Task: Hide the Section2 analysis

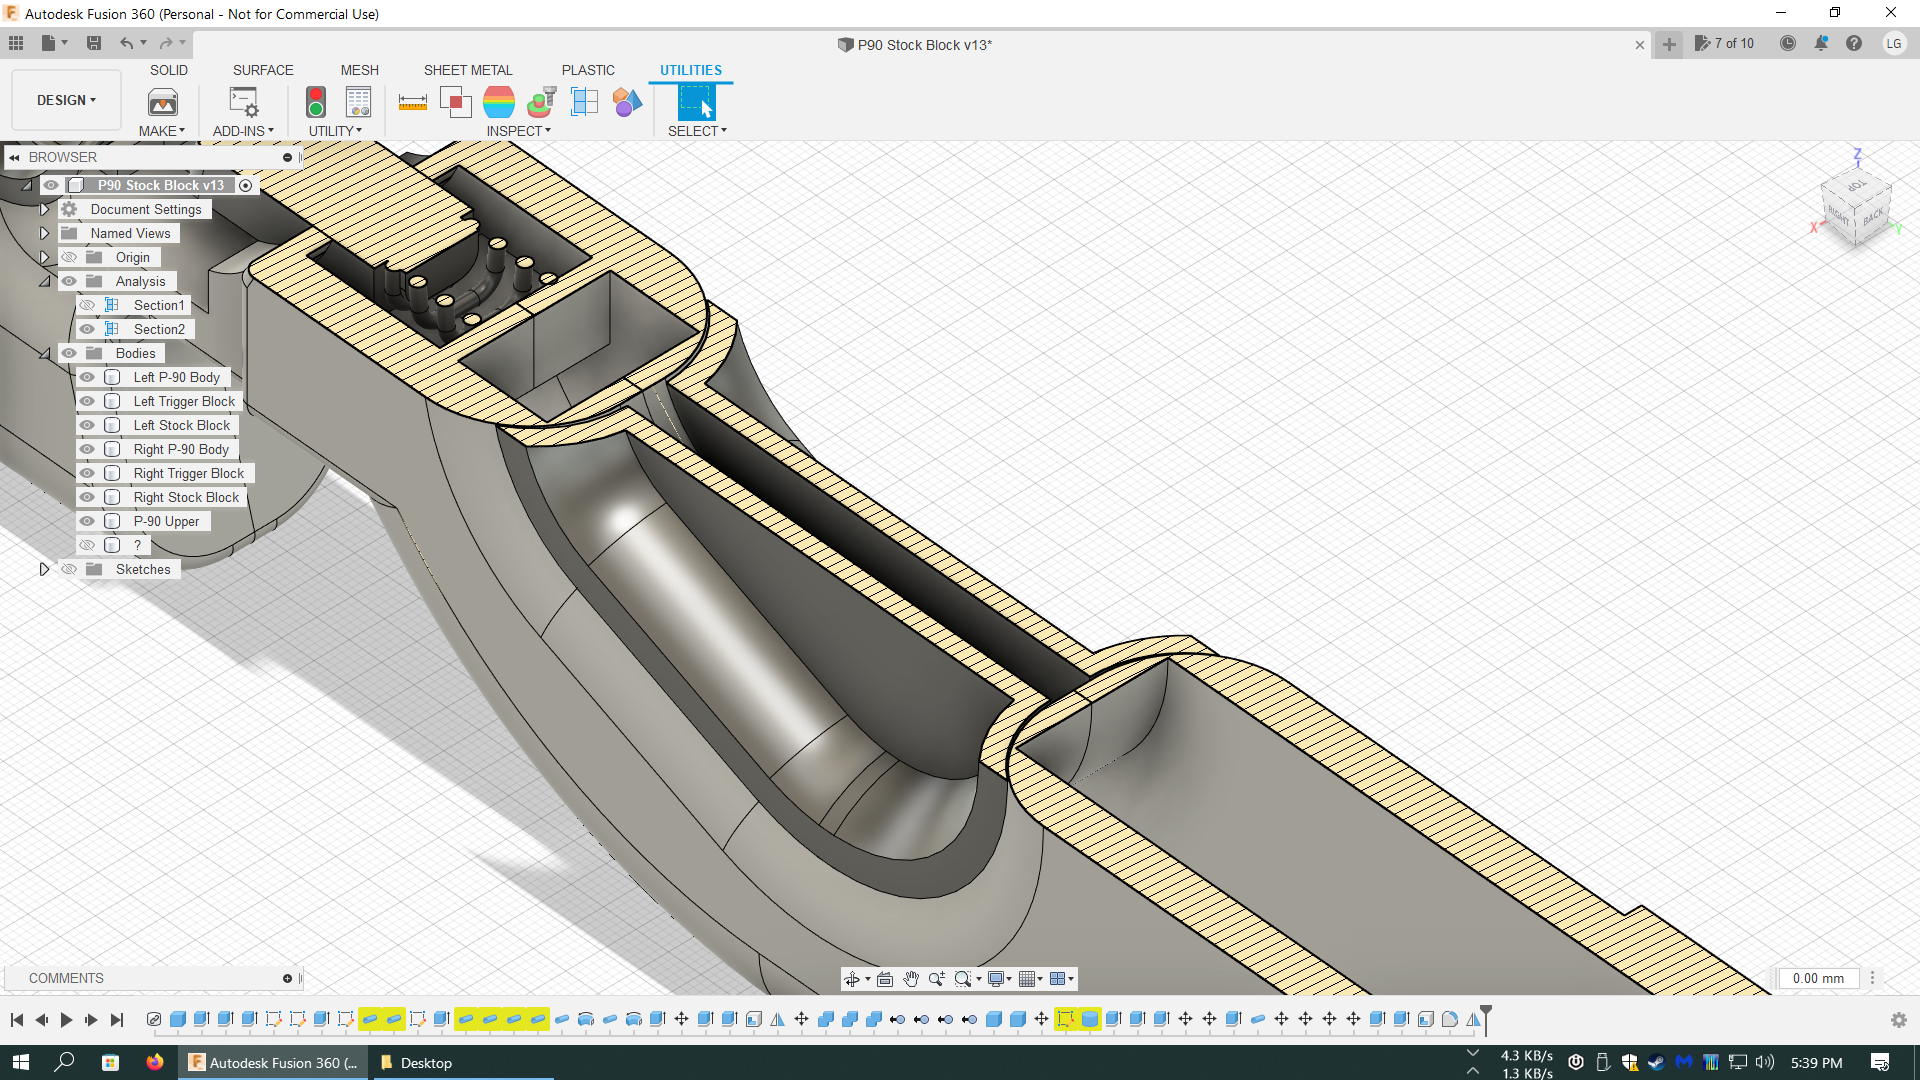Action: point(88,329)
